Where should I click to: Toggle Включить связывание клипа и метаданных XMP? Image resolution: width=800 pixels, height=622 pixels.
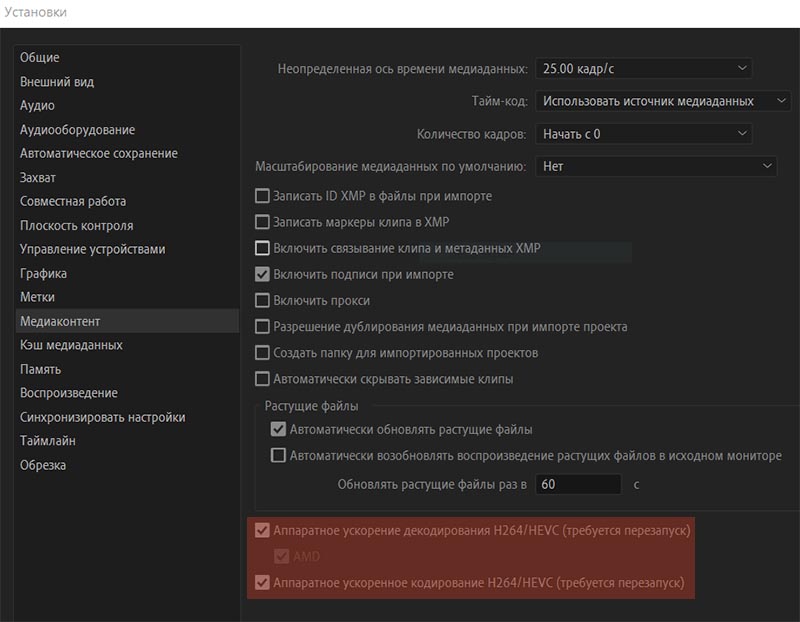(x=262, y=248)
